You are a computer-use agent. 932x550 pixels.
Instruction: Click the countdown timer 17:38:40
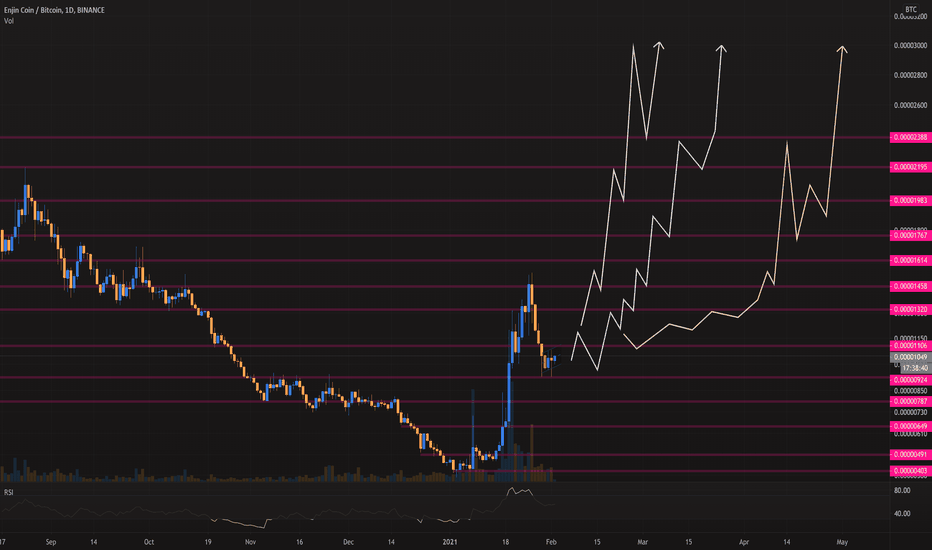click(x=915, y=368)
